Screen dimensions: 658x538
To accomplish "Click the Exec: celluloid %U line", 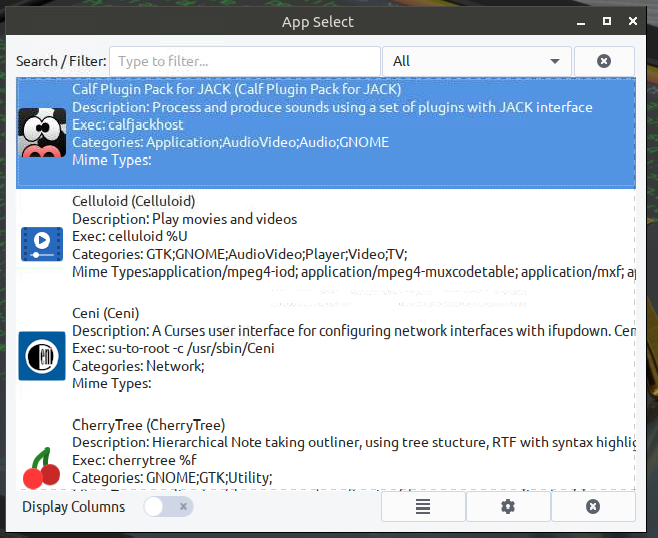I will [x=130, y=236].
